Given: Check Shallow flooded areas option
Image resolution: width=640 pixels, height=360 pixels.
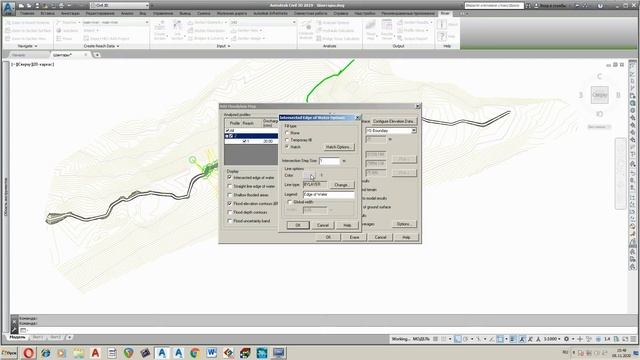Looking at the screenshot, I should coord(230,195).
